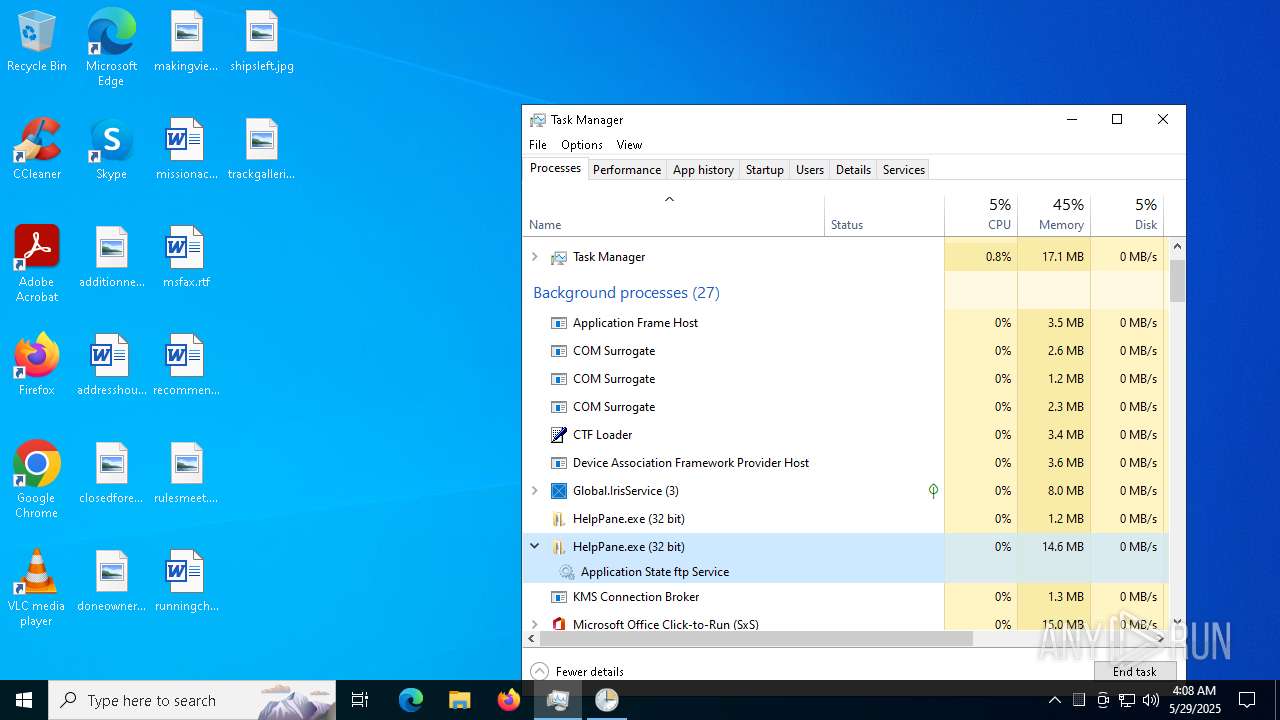Launch Firefox from the taskbar
The width and height of the screenshot is (1280, 720).
(508, 700)
